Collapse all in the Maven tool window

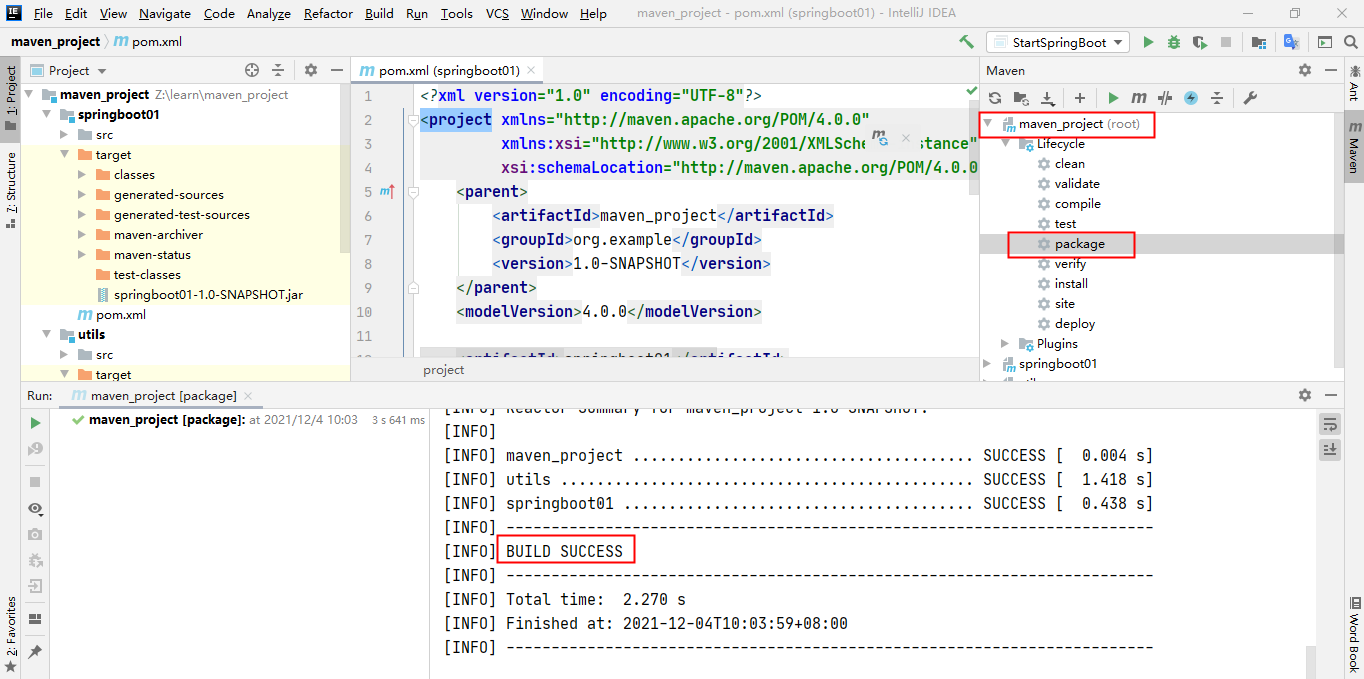(x=1217, y=98)
